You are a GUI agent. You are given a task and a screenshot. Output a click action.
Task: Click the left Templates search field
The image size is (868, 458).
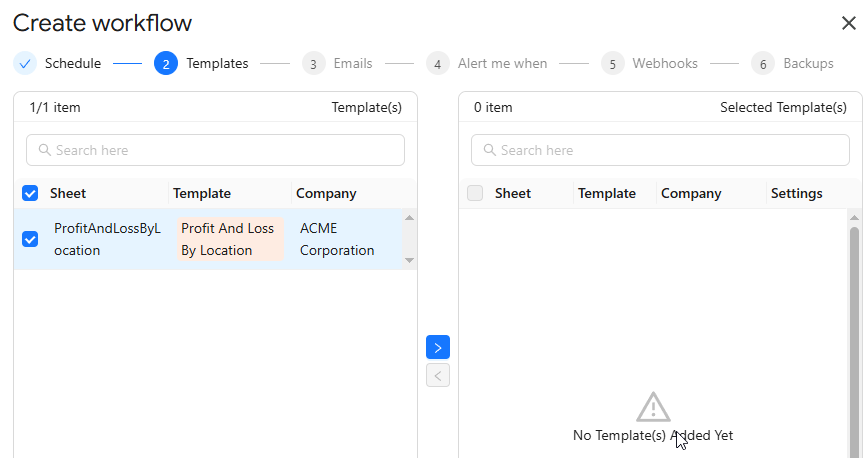pyautogui.click(x=215, y=150)
